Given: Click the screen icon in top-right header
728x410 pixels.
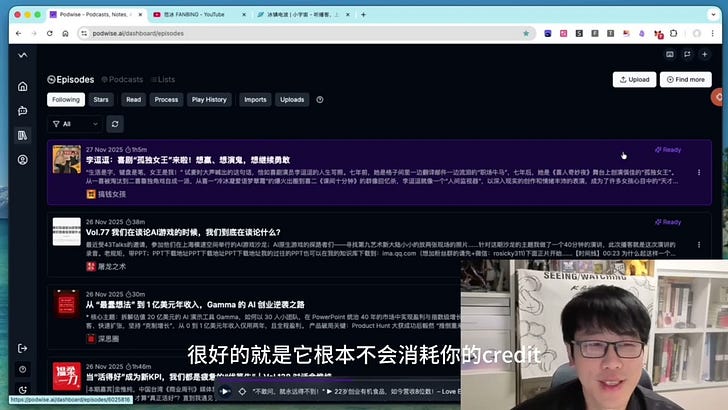Looking at the screenshot, I should [x=670, y=54].
